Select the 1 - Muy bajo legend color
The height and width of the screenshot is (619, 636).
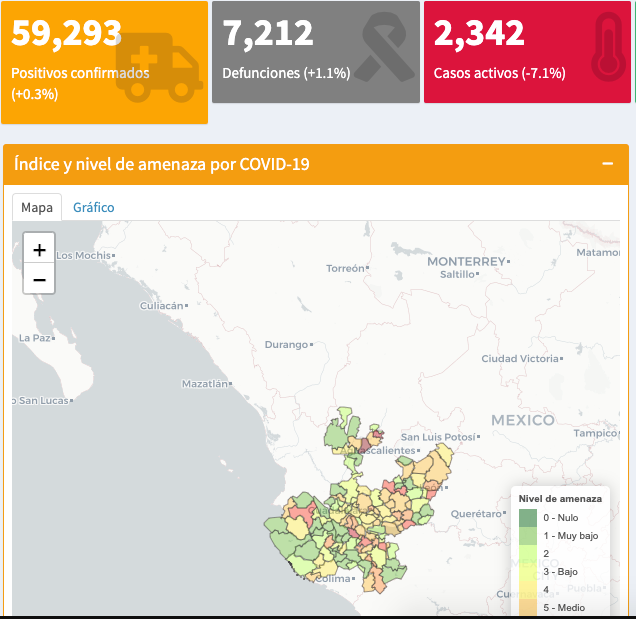point(528,536)
